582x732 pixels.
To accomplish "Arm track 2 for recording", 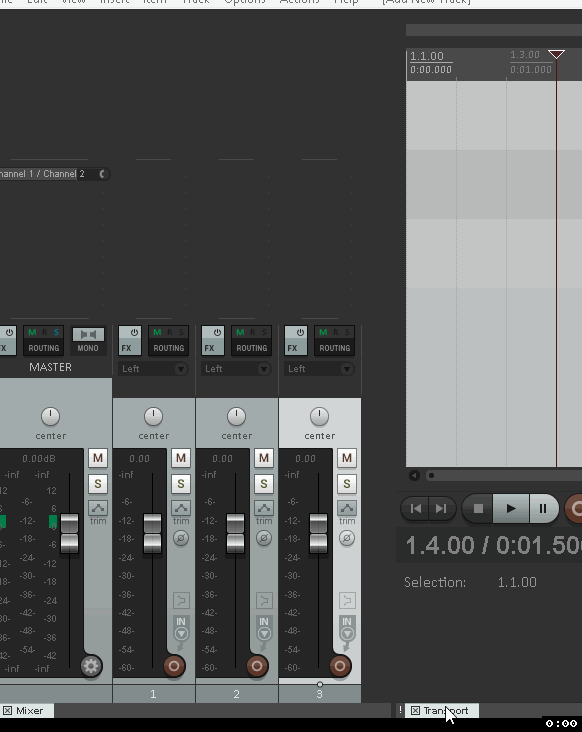I will coord(257,666).
